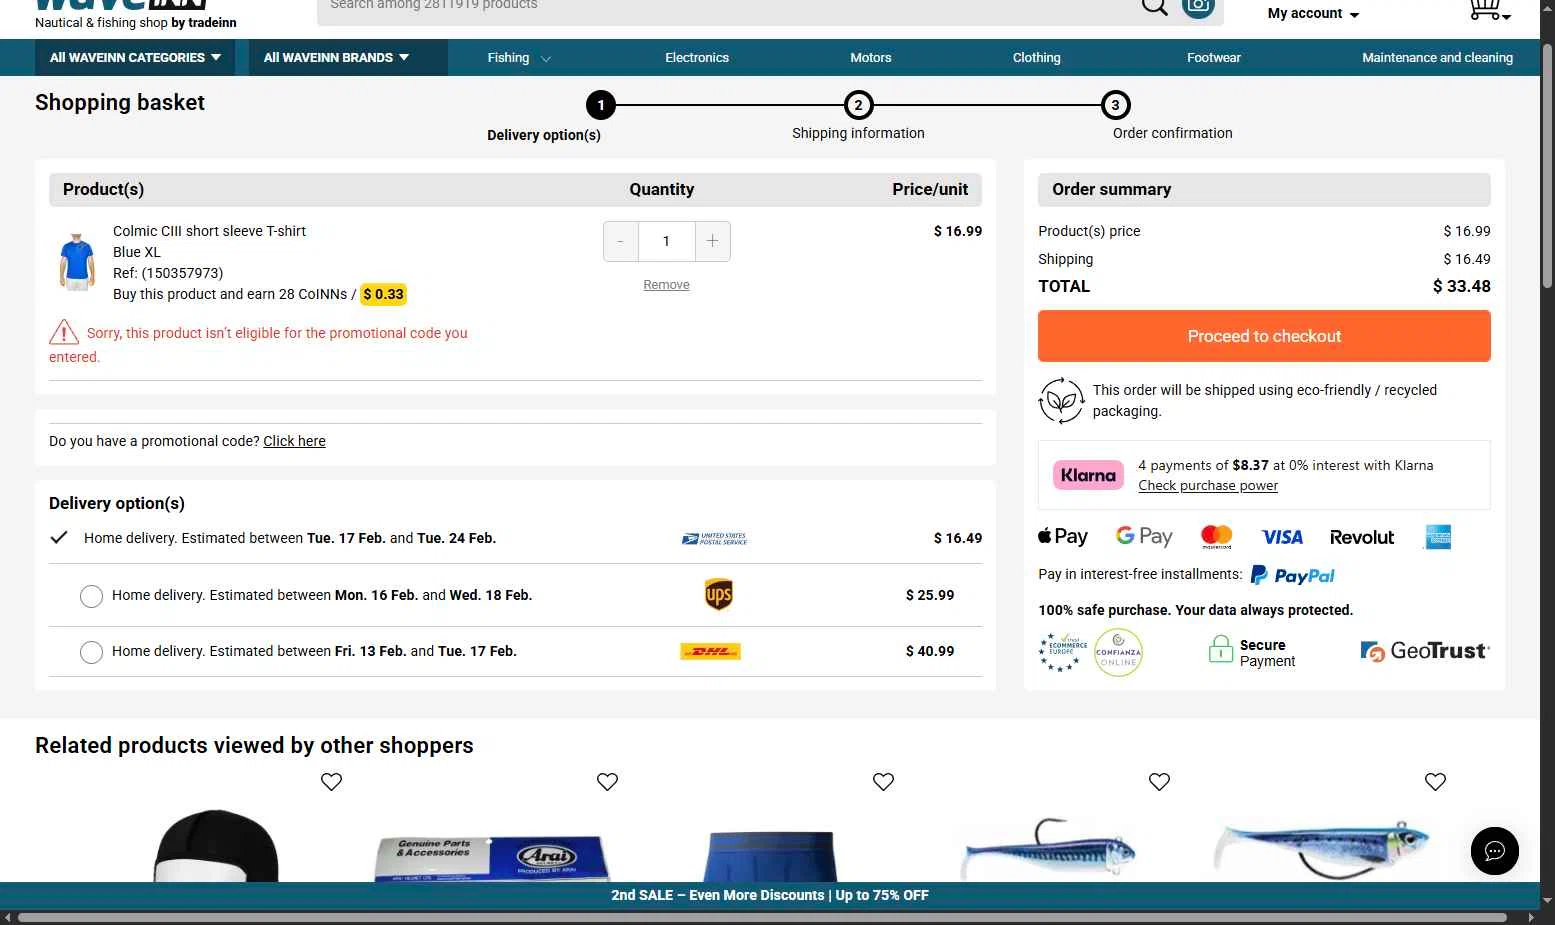Open the shopping cart icon in header
Screen dimensions: 1555x925
click(x=1488, y=10)
